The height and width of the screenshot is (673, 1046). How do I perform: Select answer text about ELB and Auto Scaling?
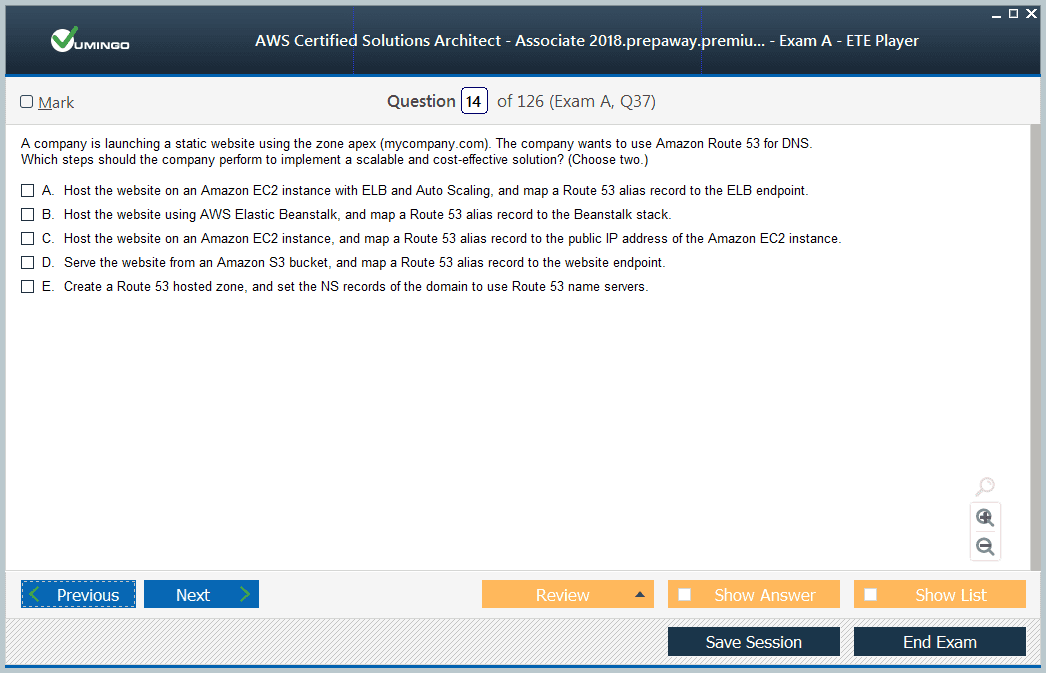436,191
